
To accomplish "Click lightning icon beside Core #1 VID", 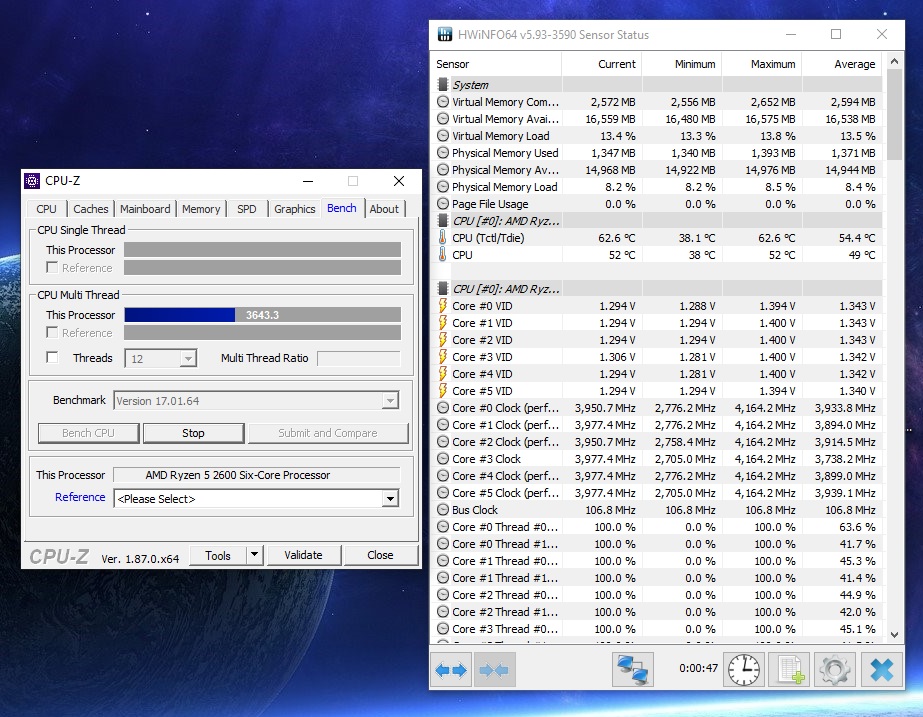I will (443, 323).
